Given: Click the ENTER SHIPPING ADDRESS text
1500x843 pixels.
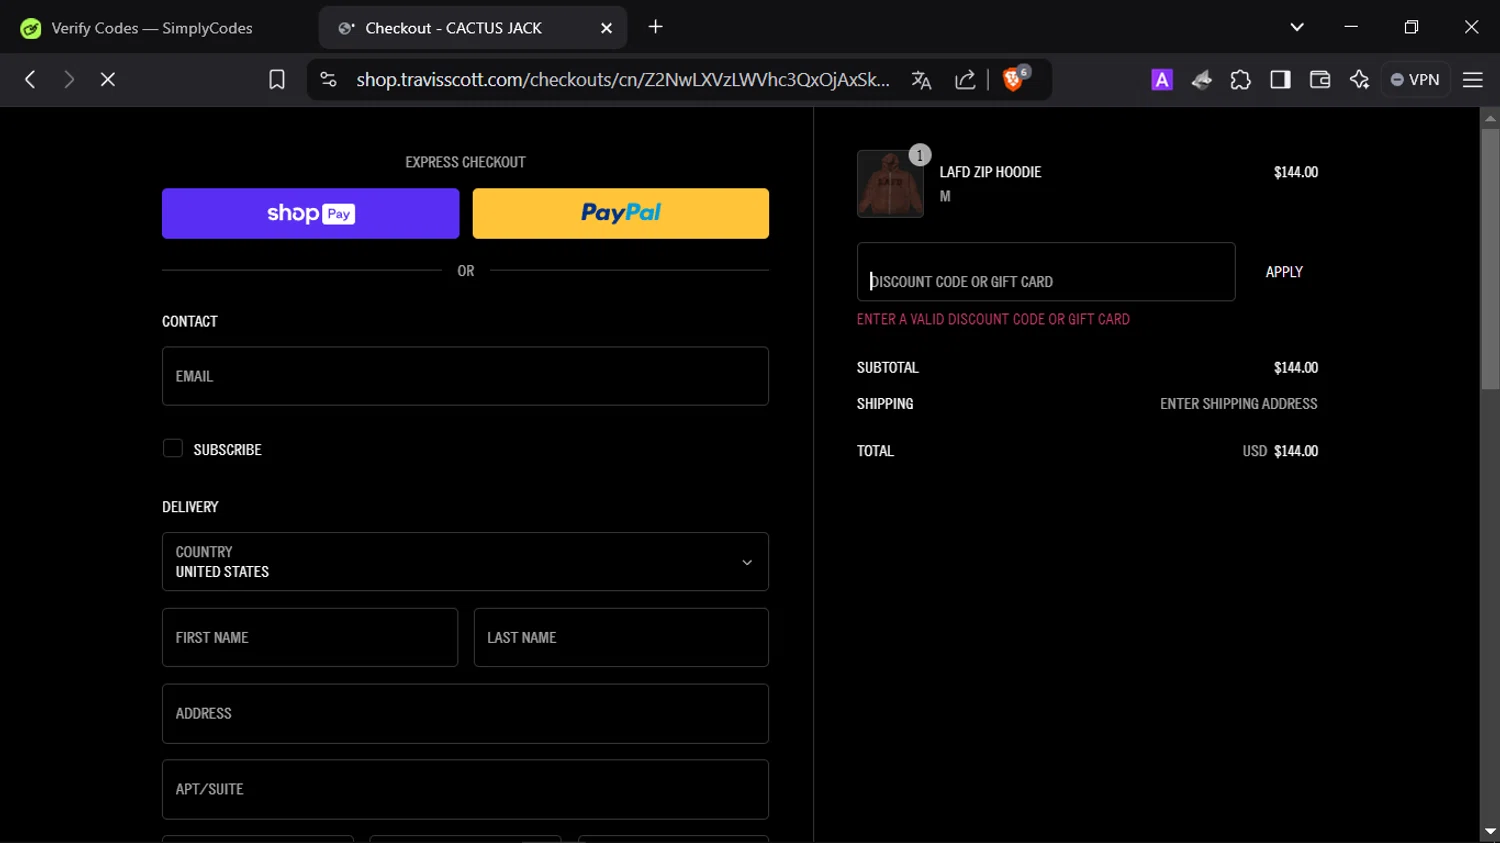Looking at the screenshot, I should pyautogui.click(x=1238, y=404).
